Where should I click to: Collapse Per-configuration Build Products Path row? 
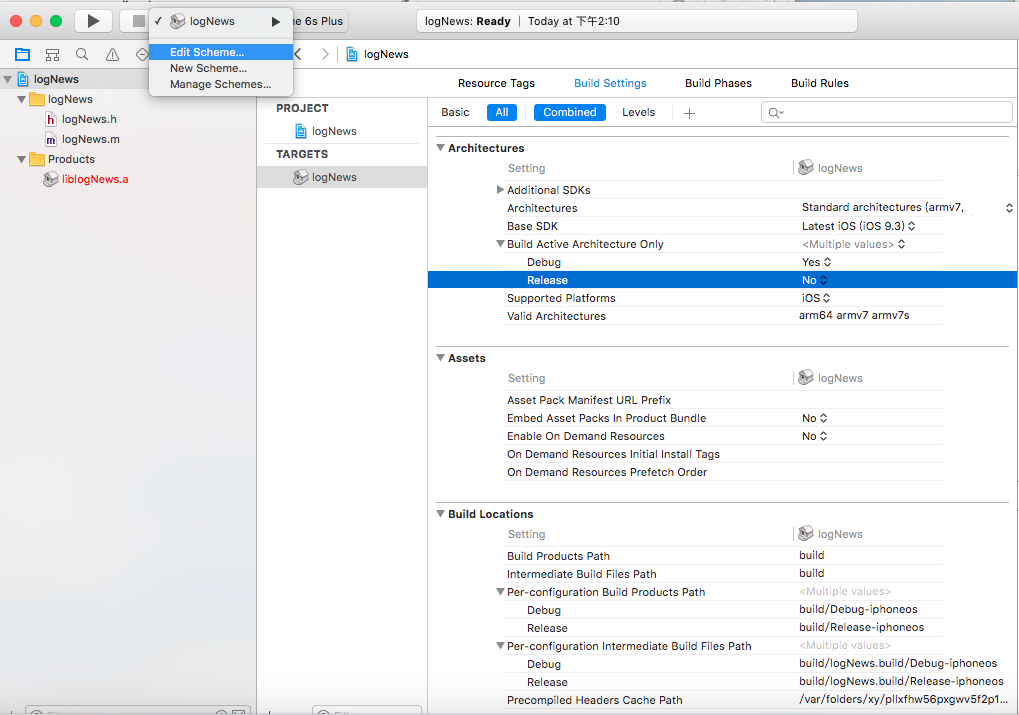(x=500, y=592)
